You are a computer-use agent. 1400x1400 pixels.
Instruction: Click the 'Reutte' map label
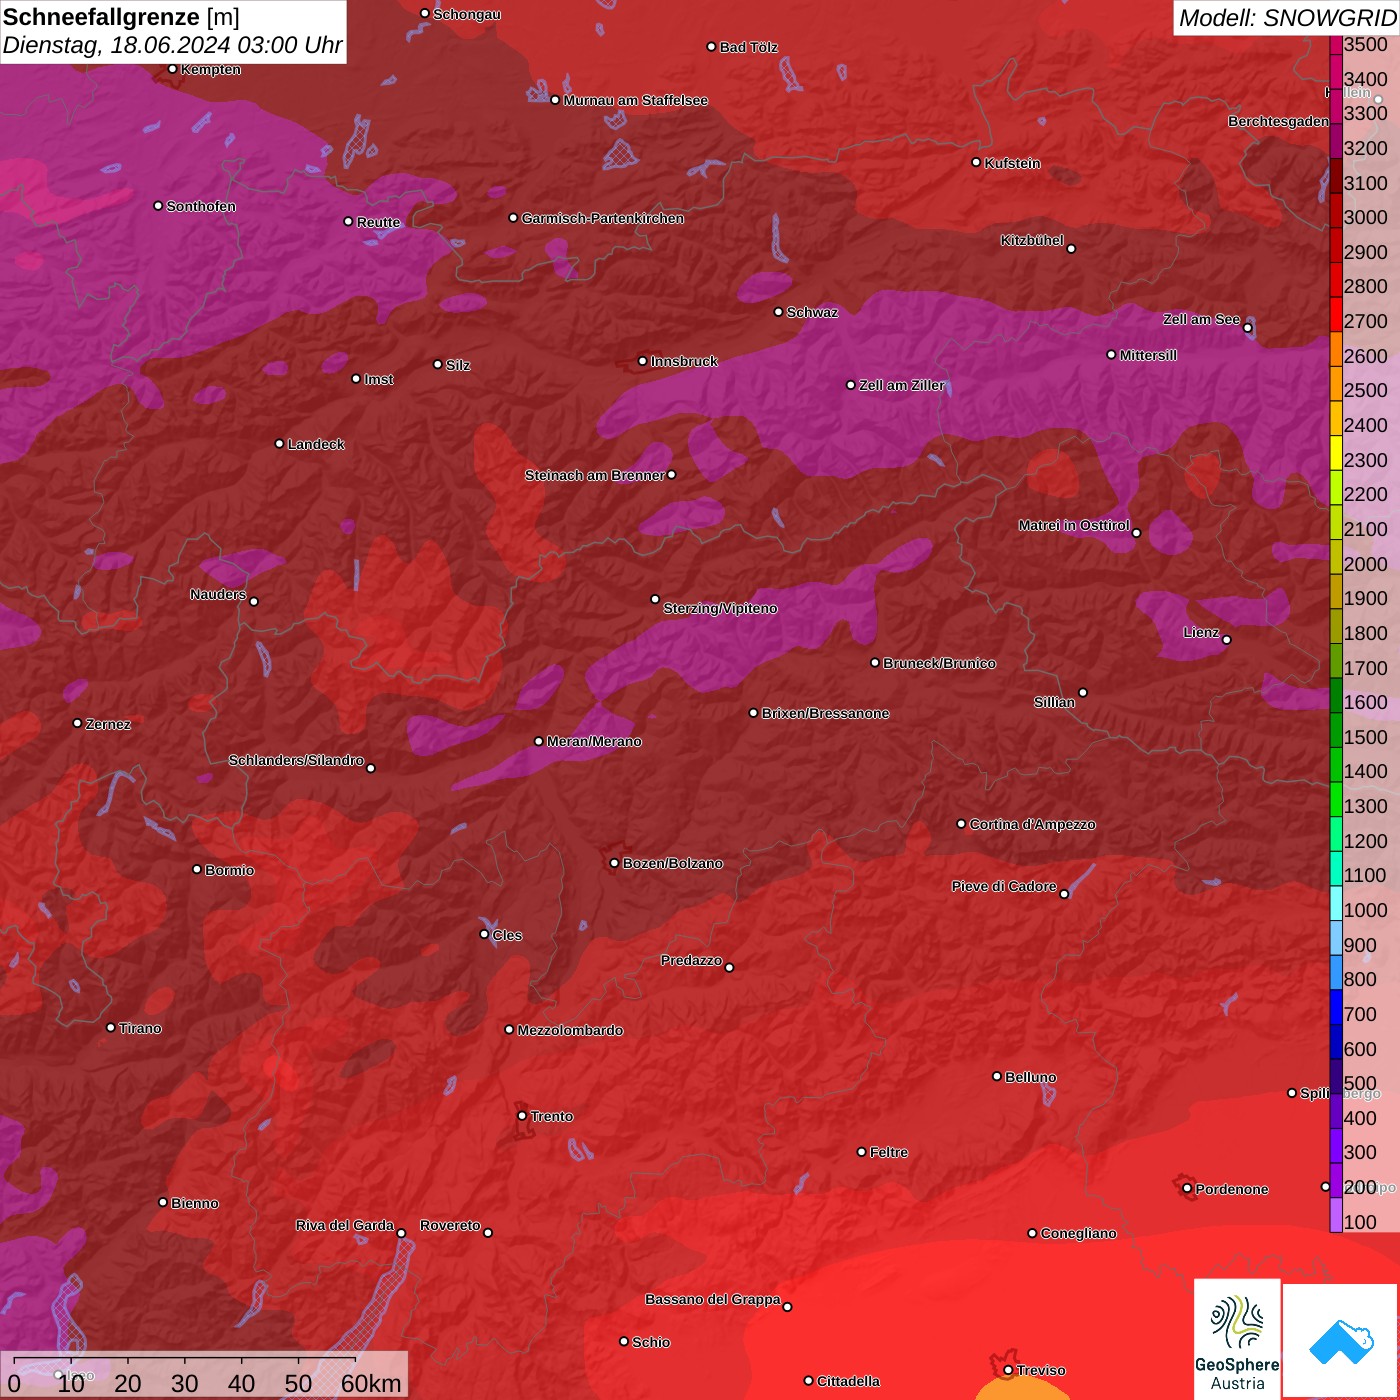378,222
